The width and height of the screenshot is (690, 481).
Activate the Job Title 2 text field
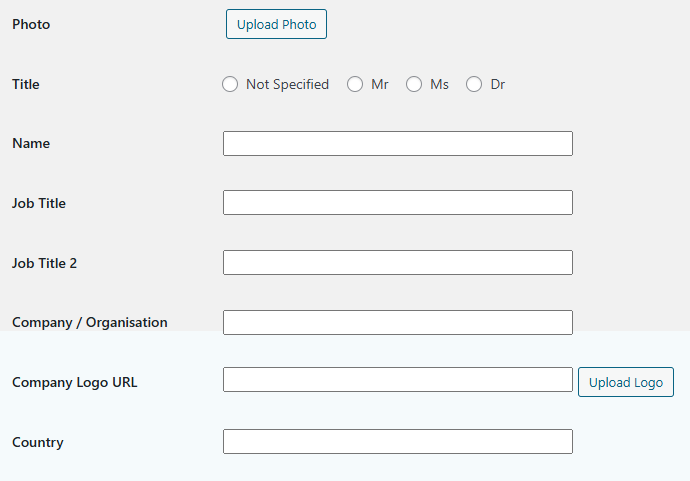click(x=397, y=263)
